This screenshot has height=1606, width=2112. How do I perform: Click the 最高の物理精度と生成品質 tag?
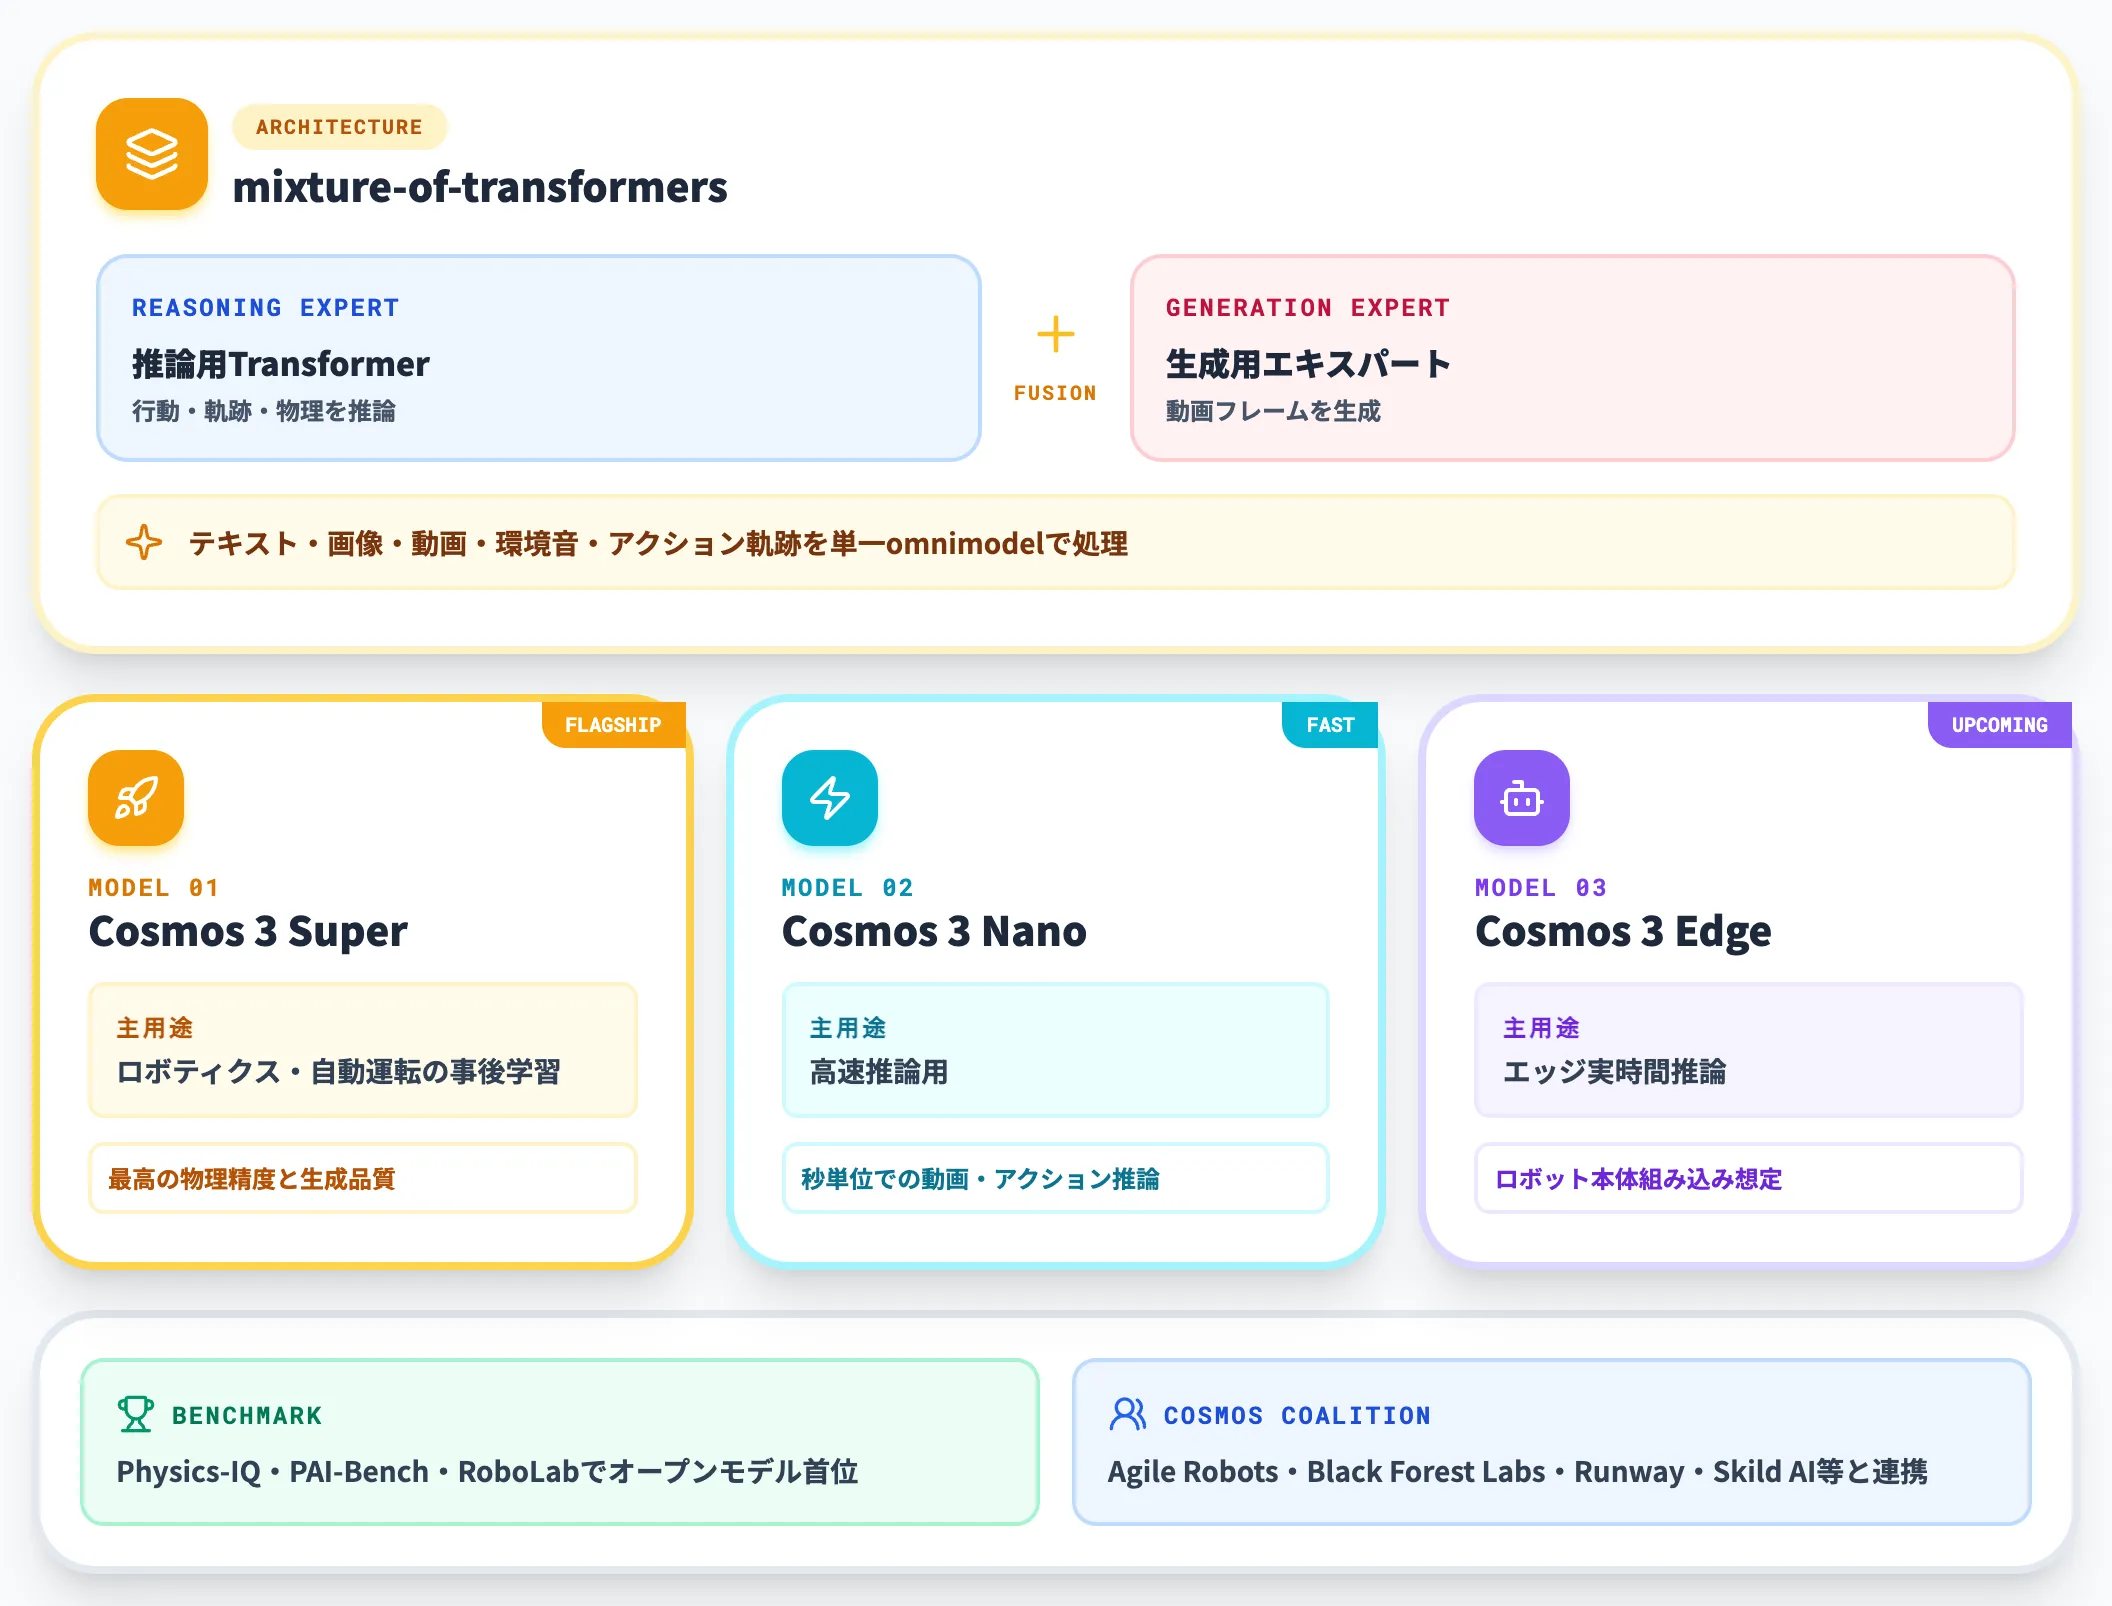[x=363, y=1178]
